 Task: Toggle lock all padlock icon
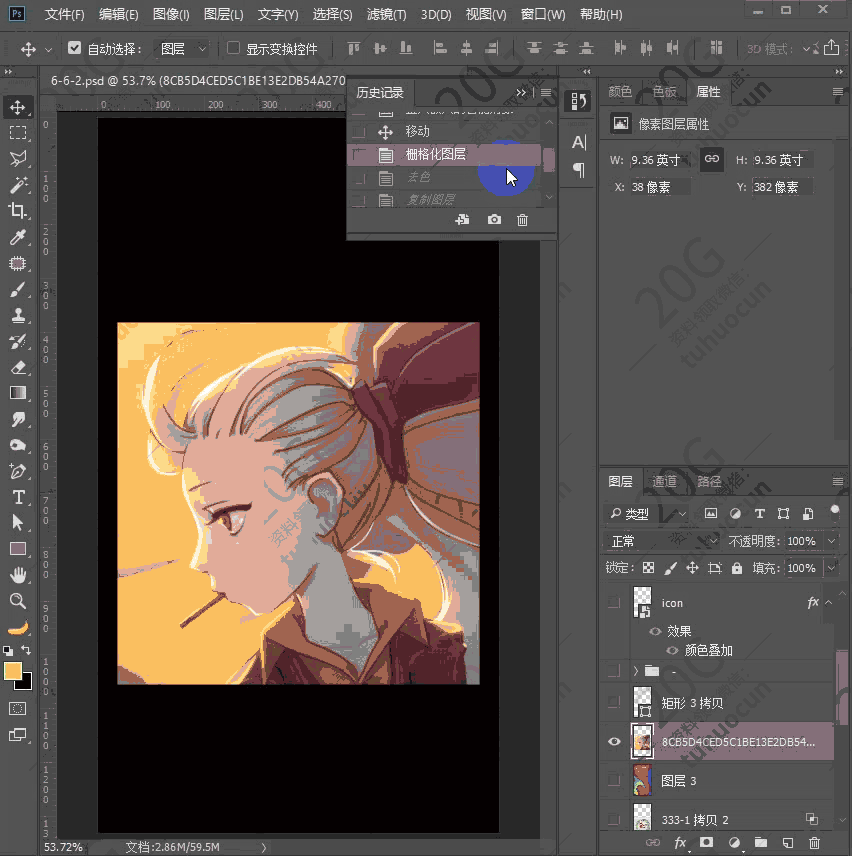coord(737,568)
